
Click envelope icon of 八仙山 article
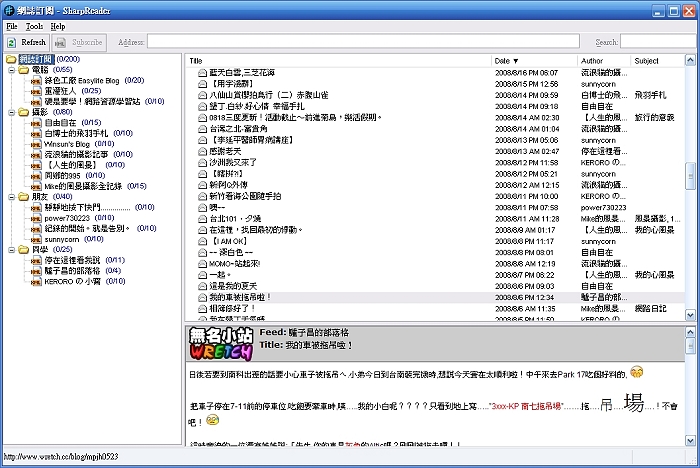(202, 95)
